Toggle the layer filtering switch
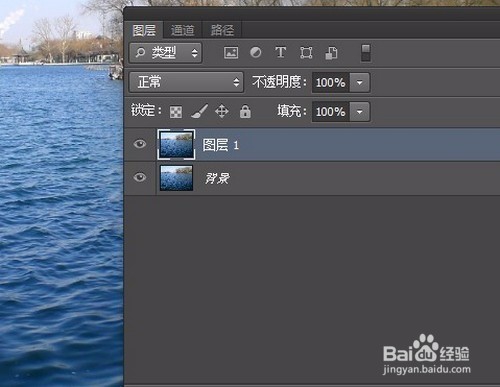Image resolution: width=500 pixels, height=387 pixels. [x=366, y=53]
